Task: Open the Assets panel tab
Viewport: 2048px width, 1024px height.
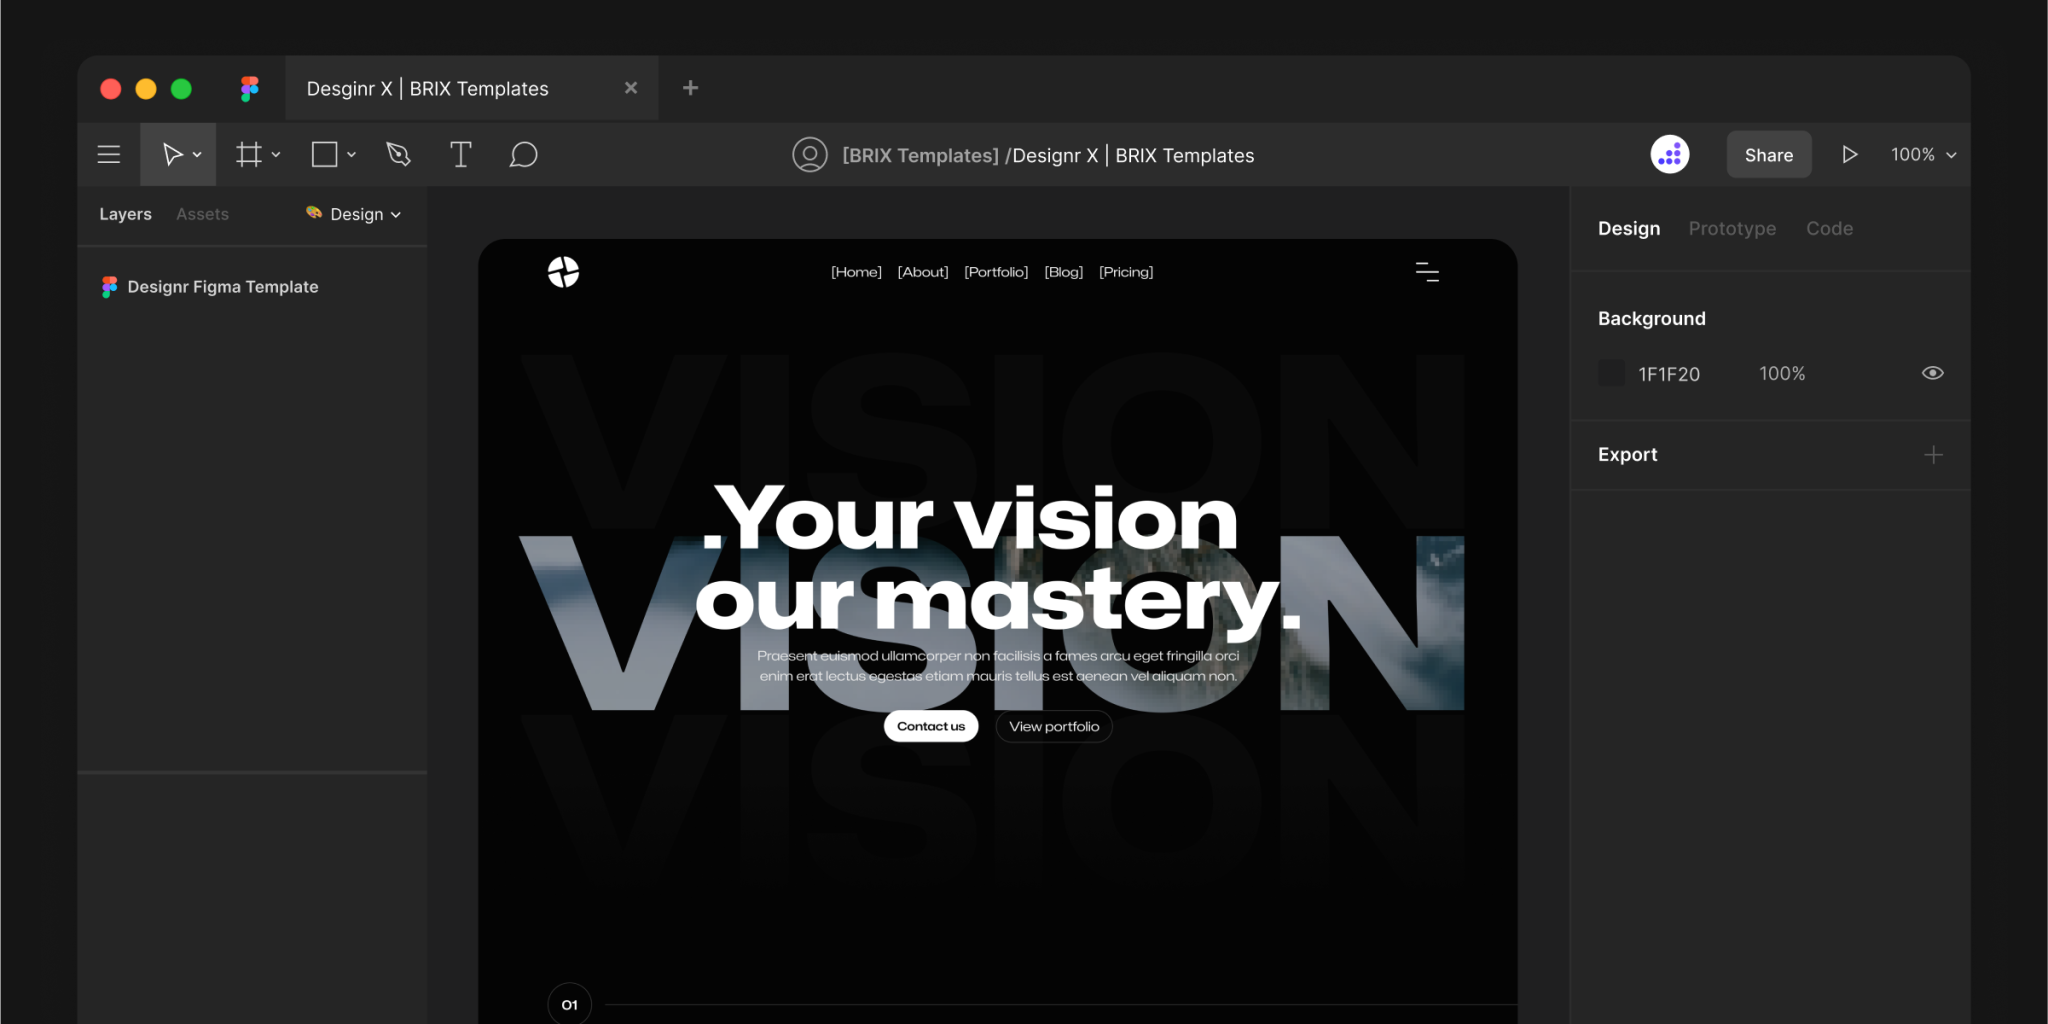Action: point(202,214)
